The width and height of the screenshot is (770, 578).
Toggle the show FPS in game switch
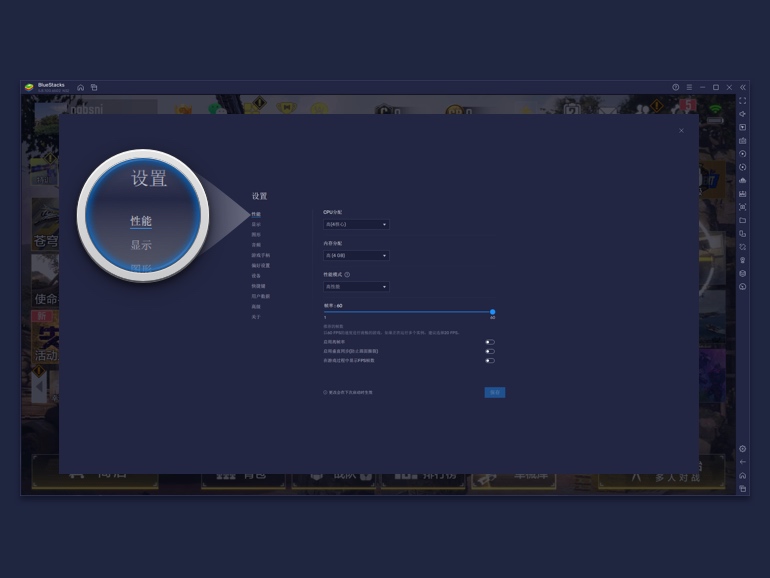pyautogui.click(x=490, y=360)
